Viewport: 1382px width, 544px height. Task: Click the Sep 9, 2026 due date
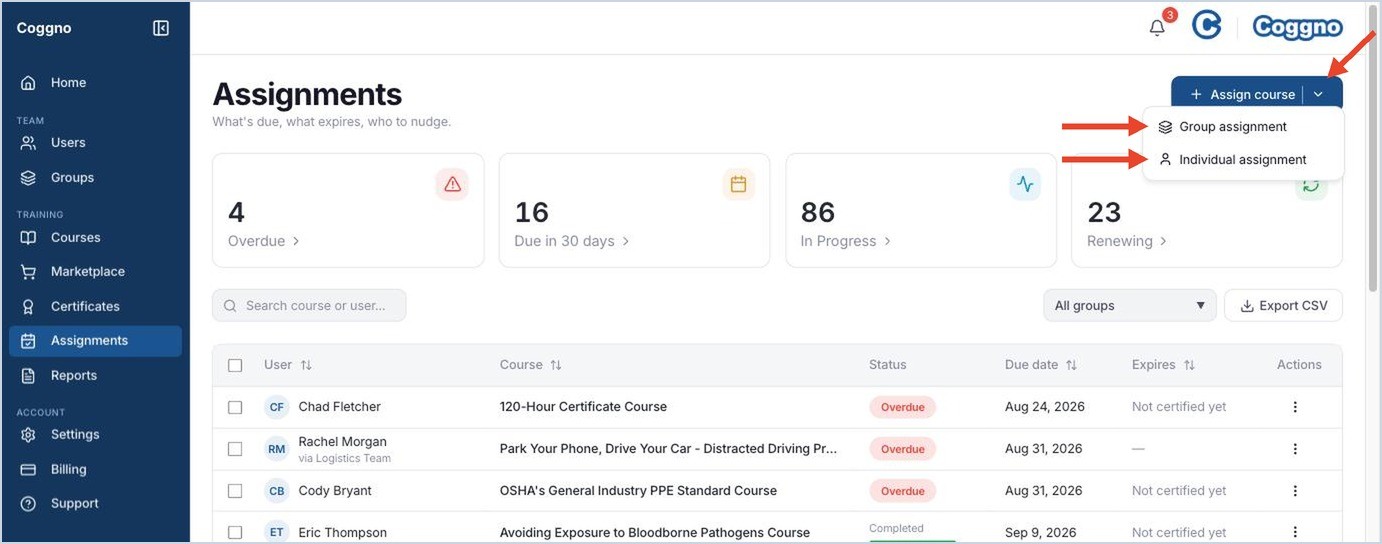[1040, 533]
